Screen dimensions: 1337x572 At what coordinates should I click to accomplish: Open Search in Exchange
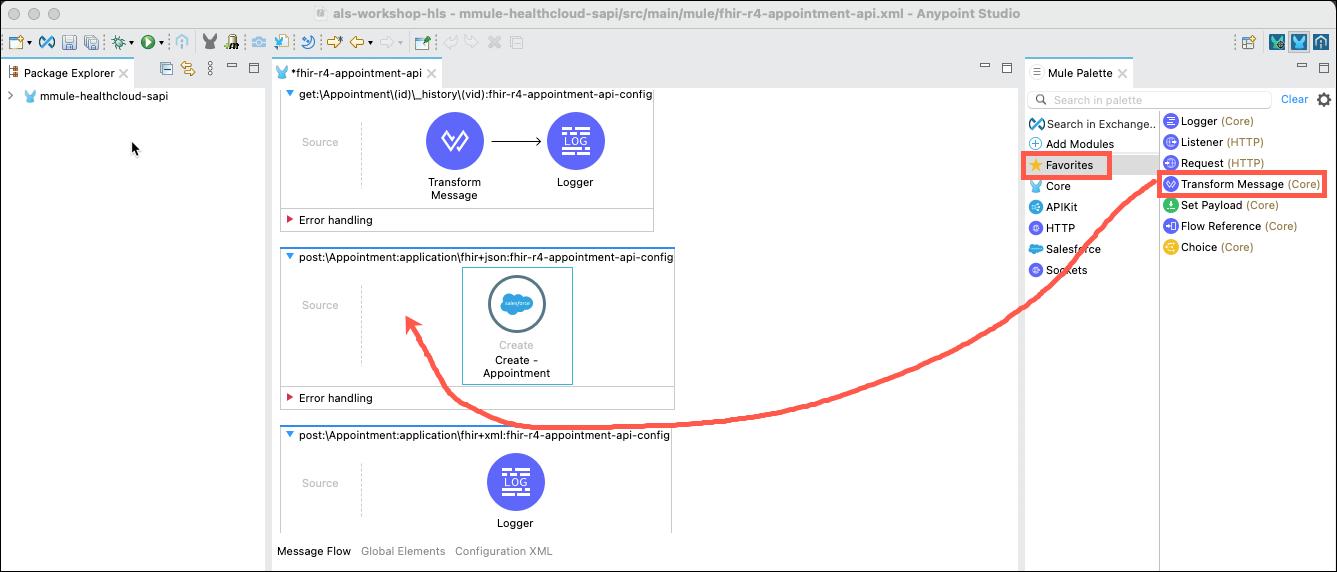(x=1092, y=124)
